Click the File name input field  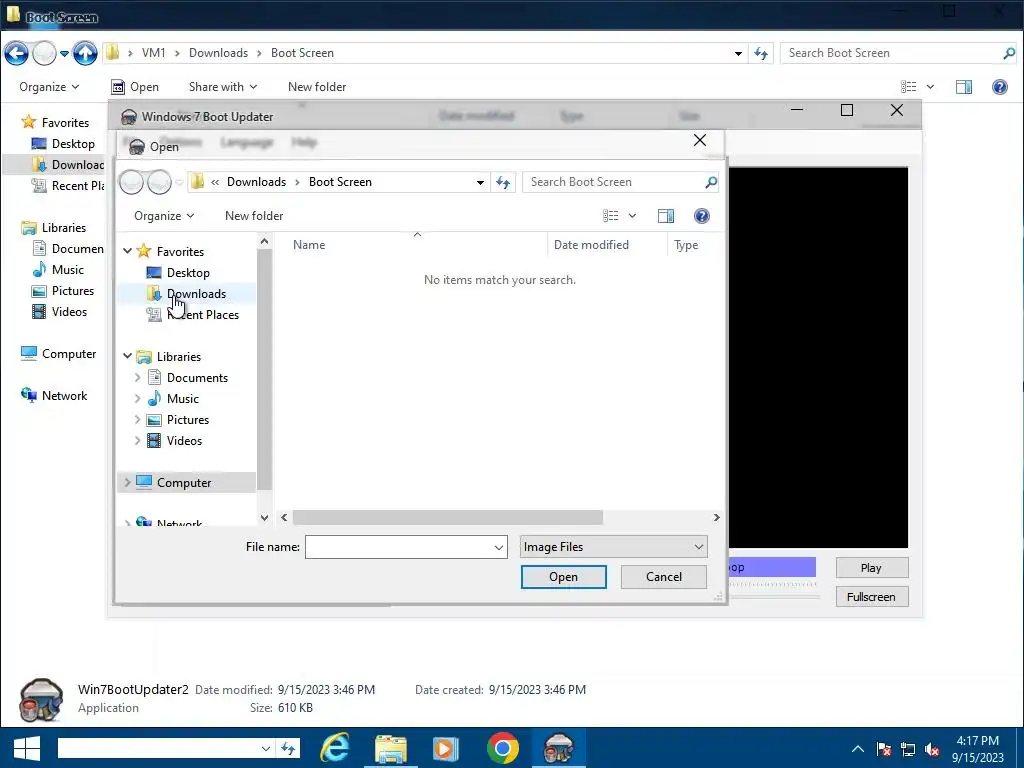398,547
